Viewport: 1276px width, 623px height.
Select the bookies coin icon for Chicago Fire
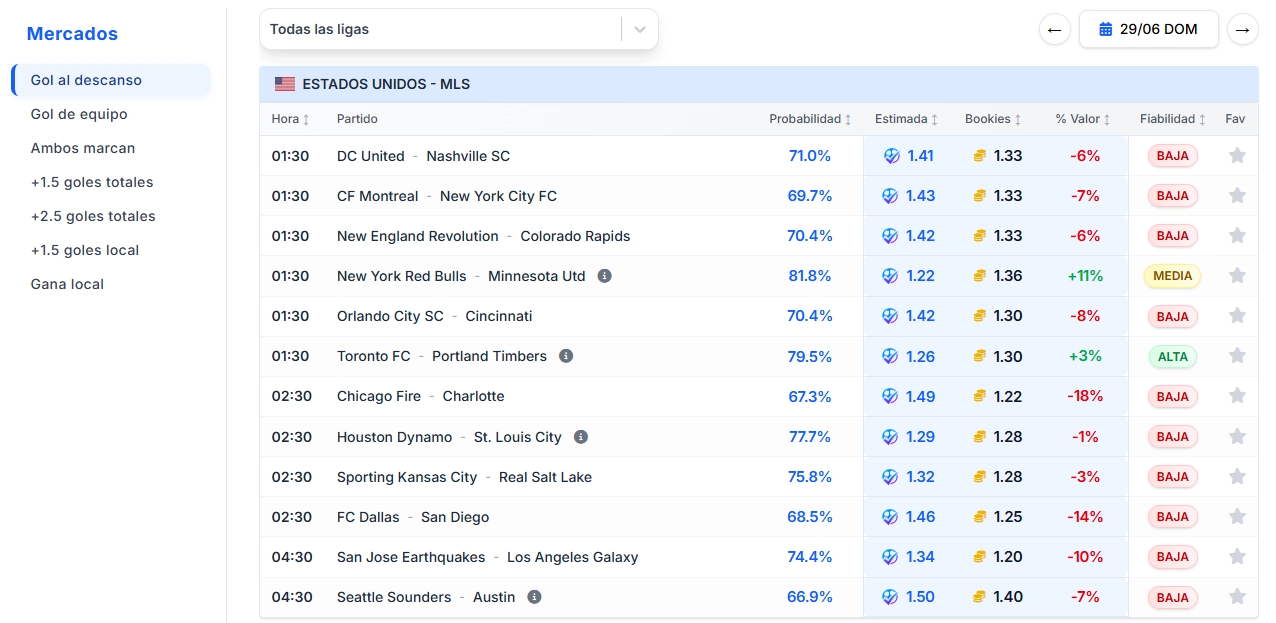[980, 396]
